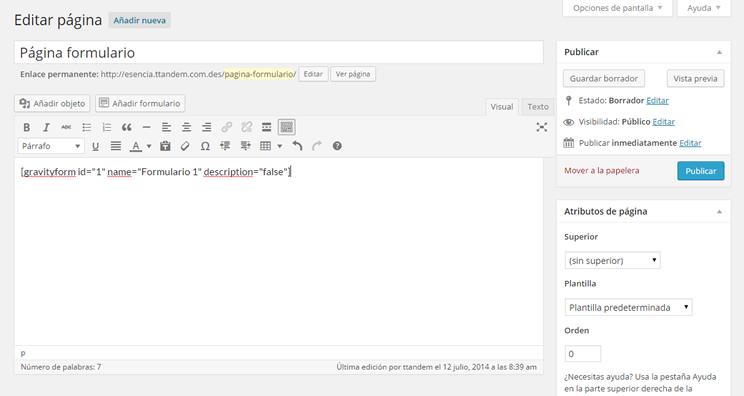Redo the last undone edit

pyautogui.click(x=317, y=146)
